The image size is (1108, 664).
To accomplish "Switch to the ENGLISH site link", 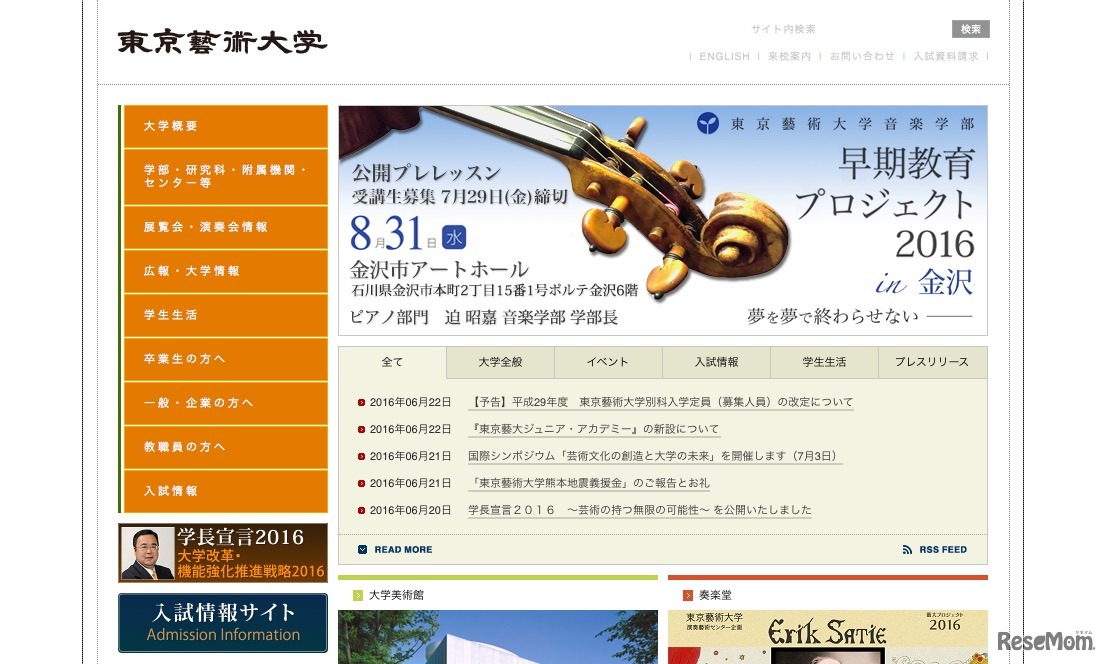I will 724,57.
